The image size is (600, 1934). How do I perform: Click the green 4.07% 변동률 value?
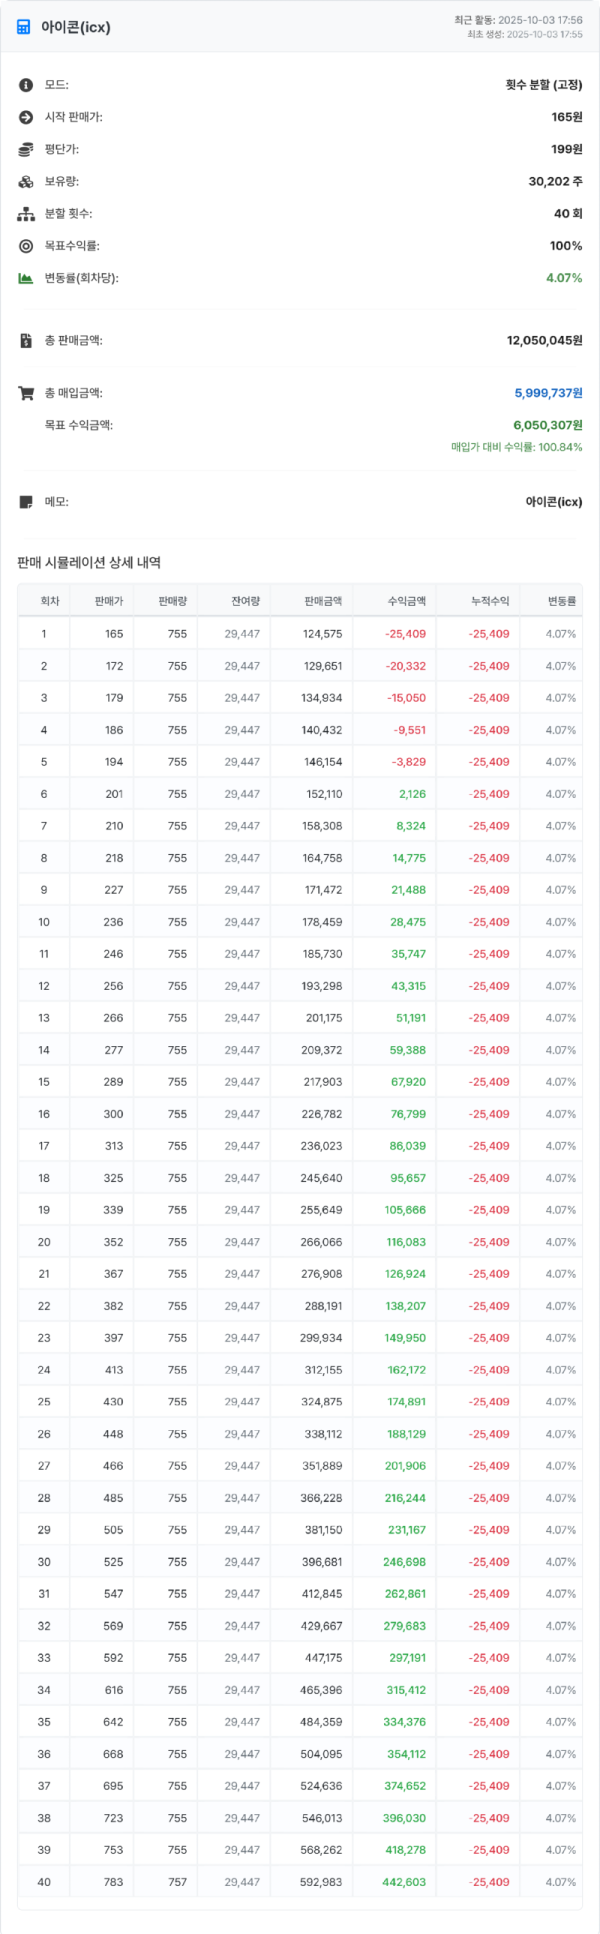(x=564, y=278)
